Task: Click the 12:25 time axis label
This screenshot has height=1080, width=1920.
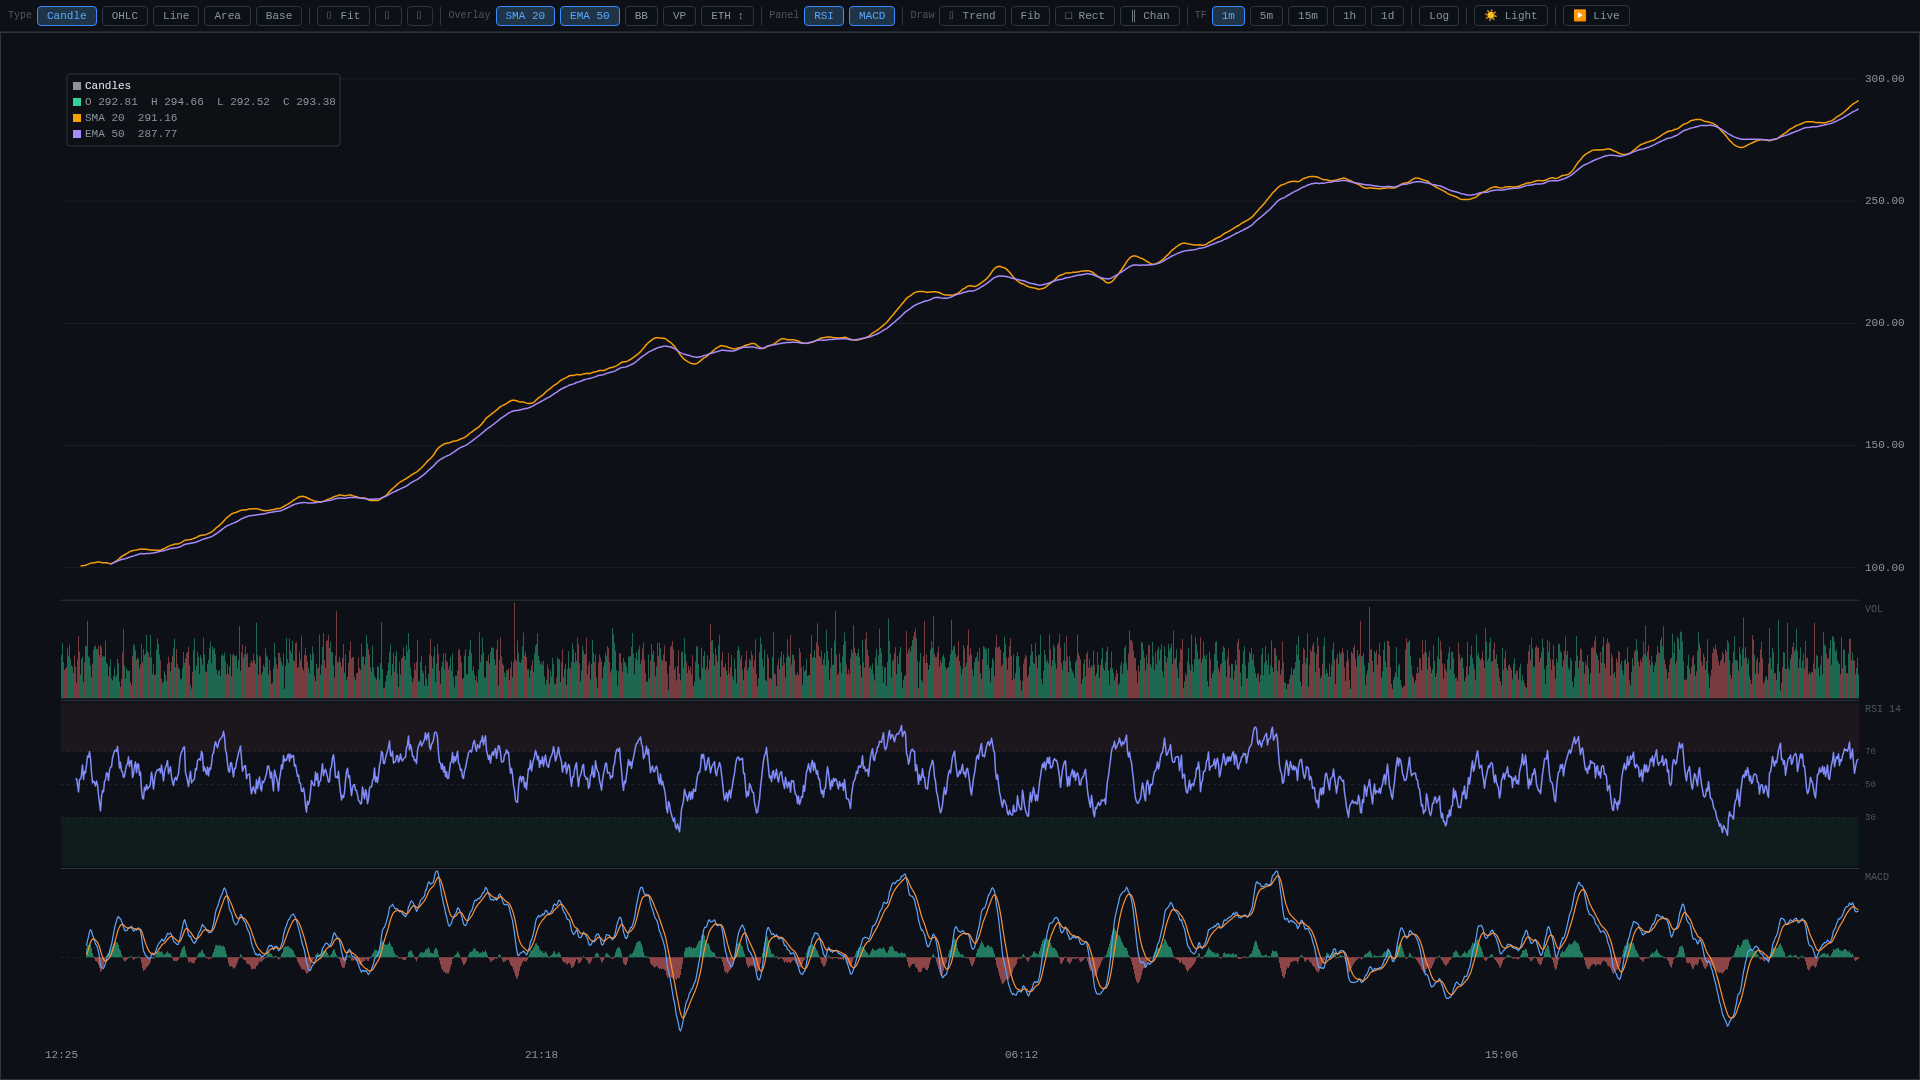Action: [61, 1055]
